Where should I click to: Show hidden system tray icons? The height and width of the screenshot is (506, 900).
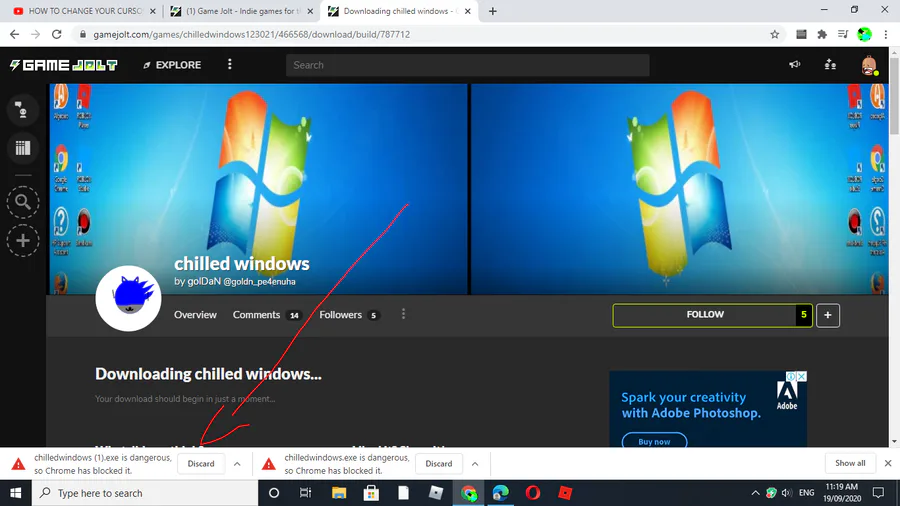click(x=755, y=493)
